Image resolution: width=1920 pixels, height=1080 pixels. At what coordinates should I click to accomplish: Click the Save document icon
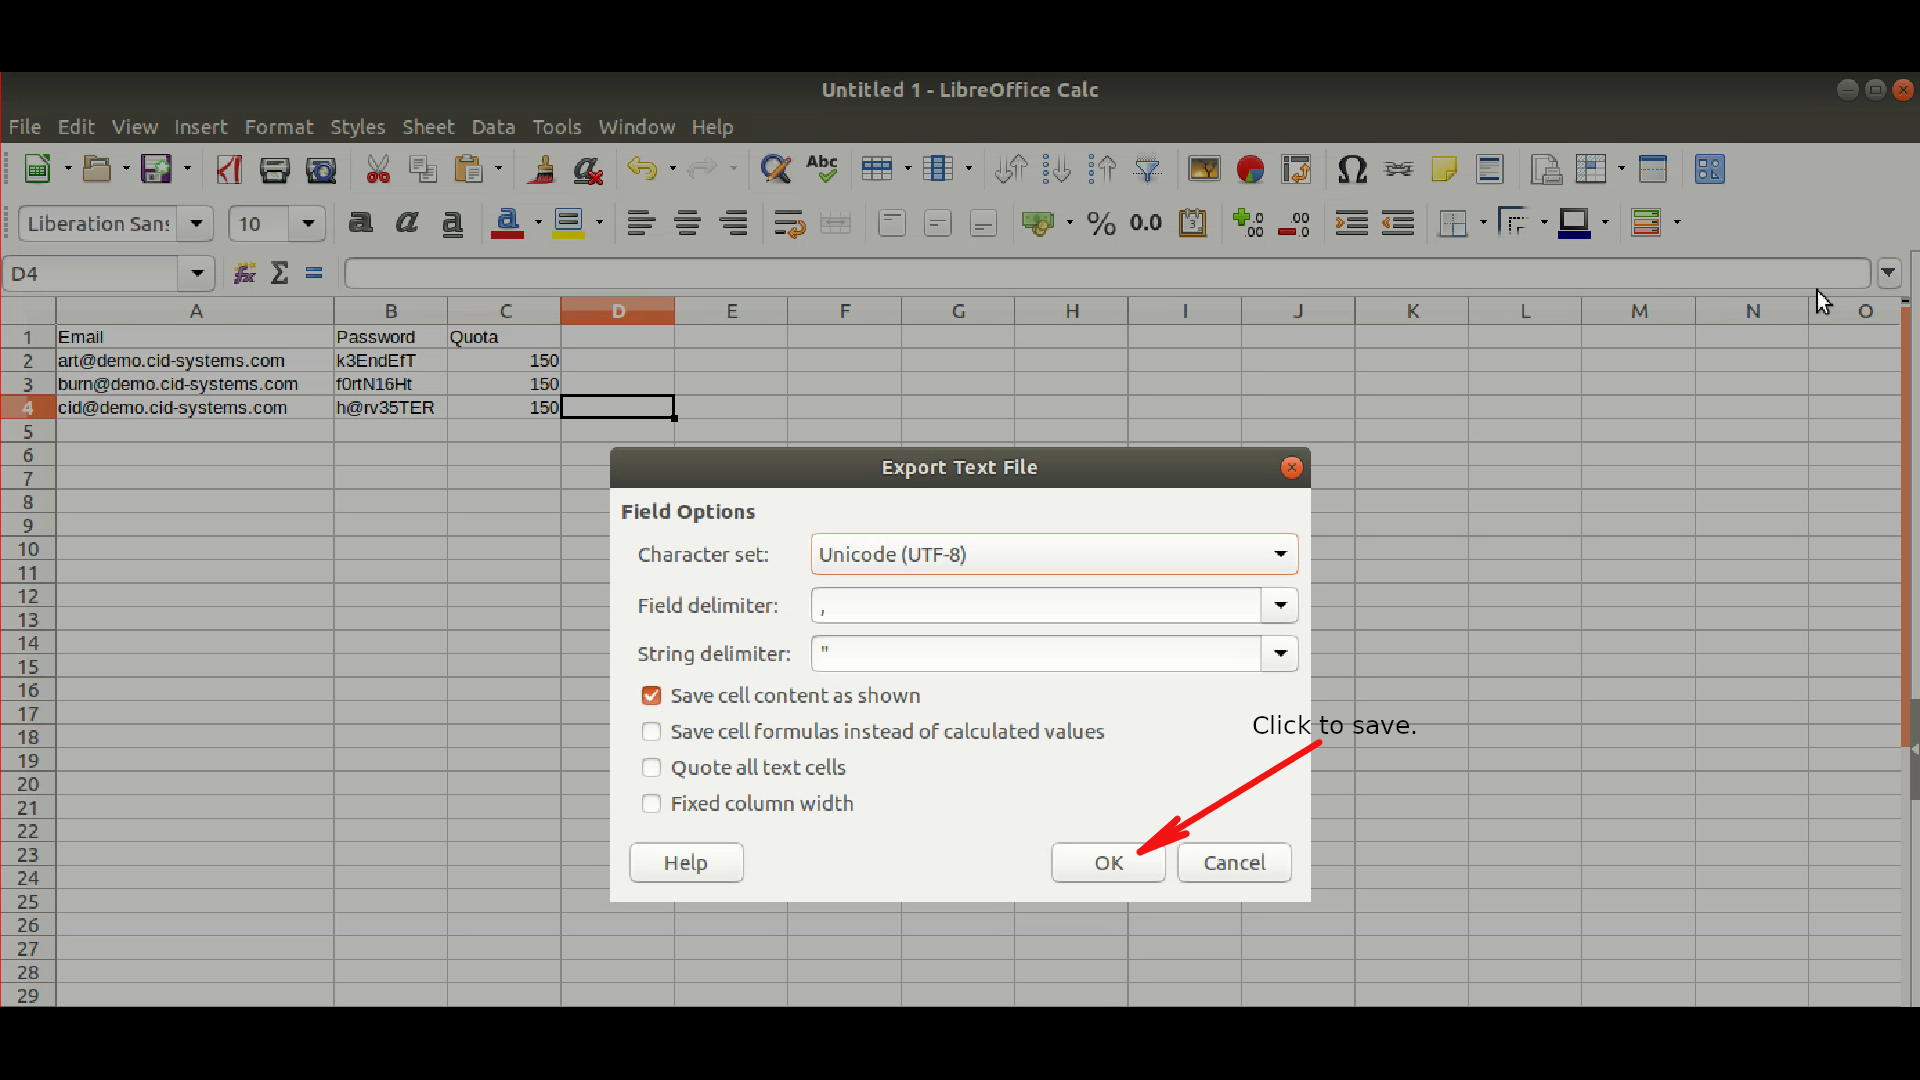click(x=156, y=169)
